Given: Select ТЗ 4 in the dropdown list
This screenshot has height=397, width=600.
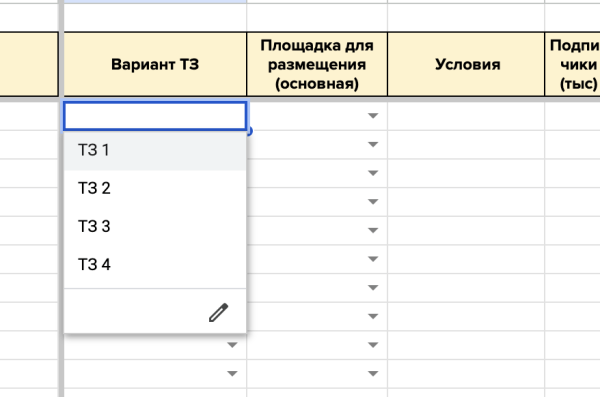Looking at the screenshot, I should [x=155, y=265].
